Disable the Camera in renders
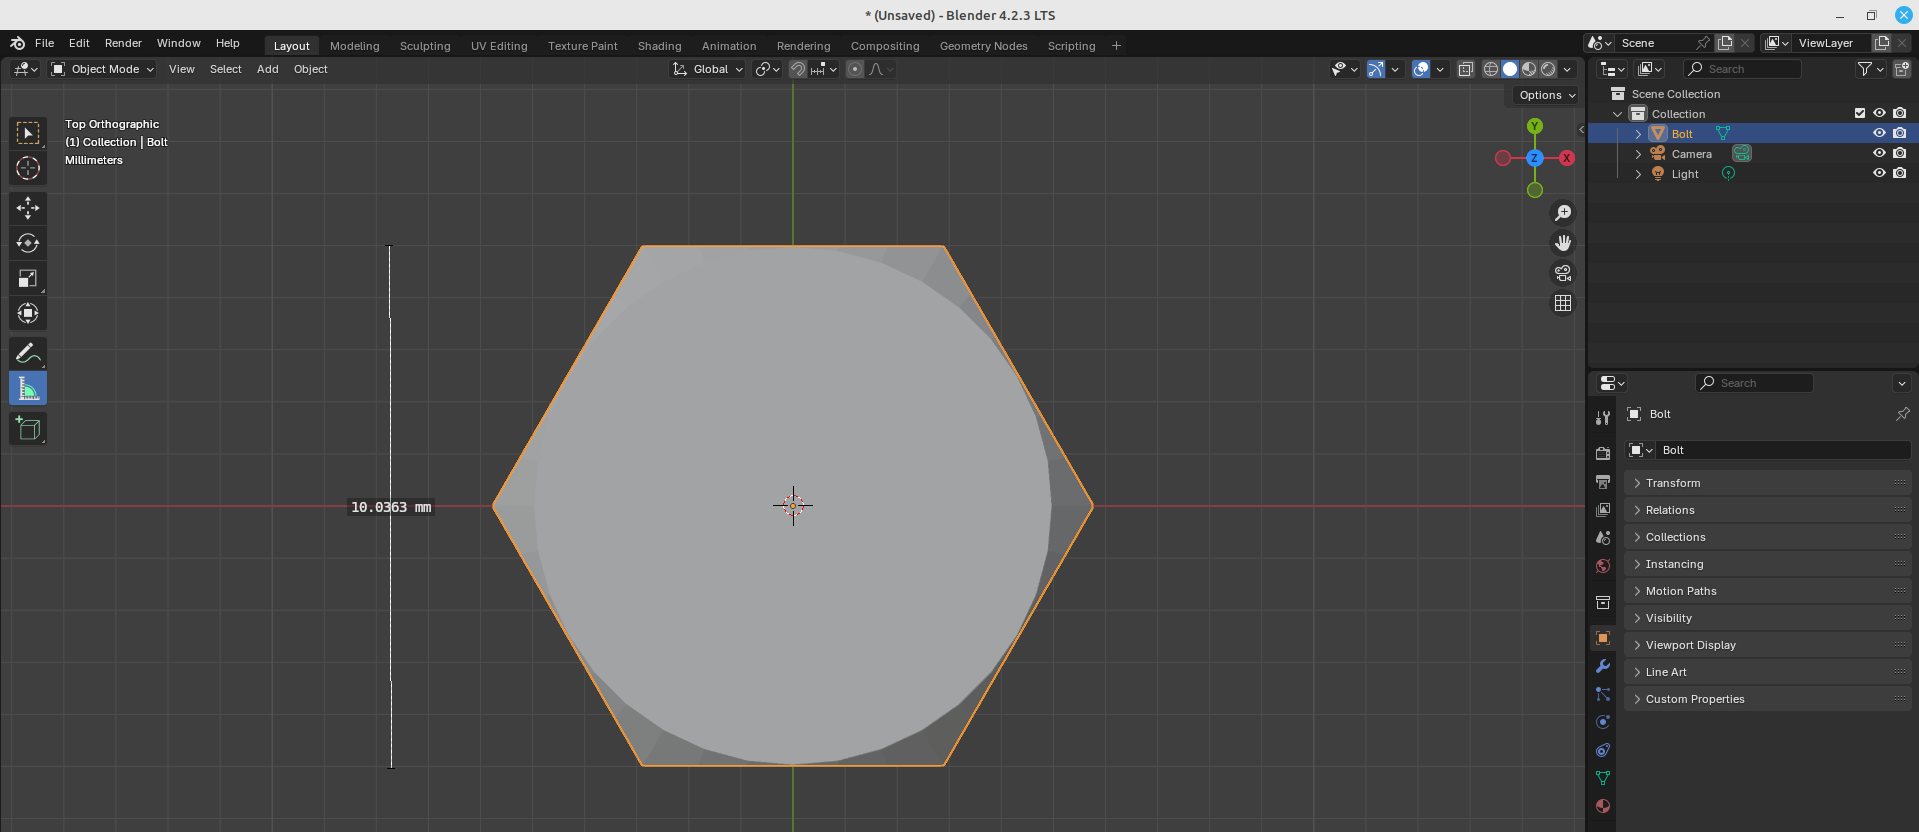The height and width of the screenshot is (832, 1919). click(x=1899, y=153)
